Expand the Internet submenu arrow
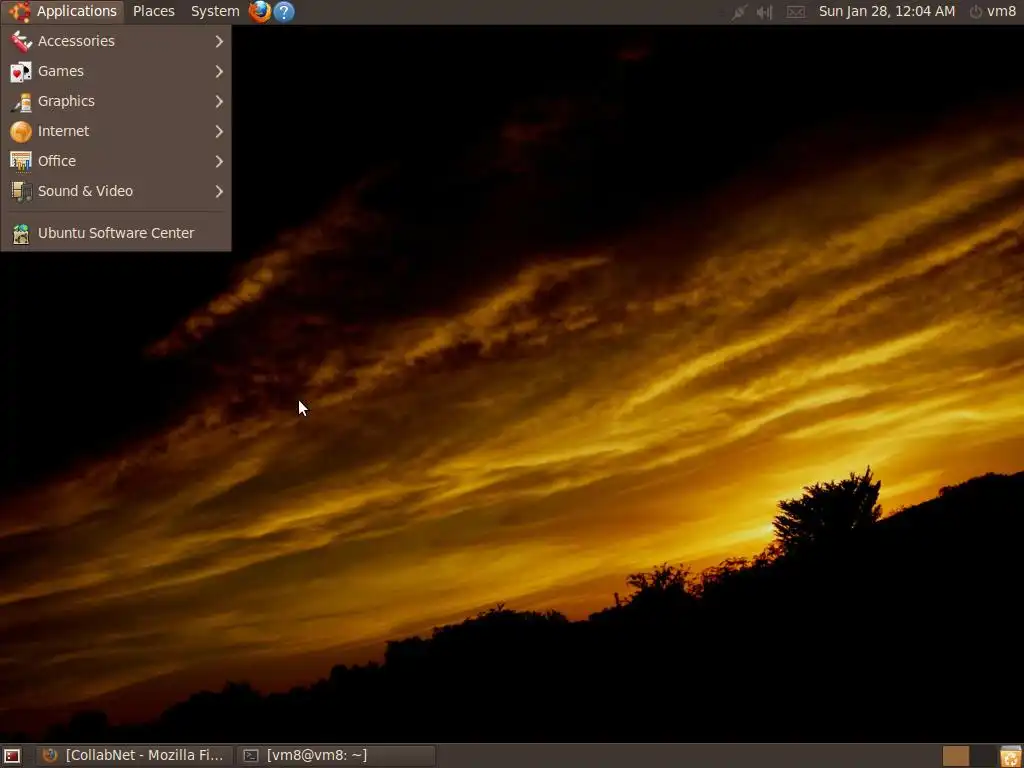 coord(219,131)
